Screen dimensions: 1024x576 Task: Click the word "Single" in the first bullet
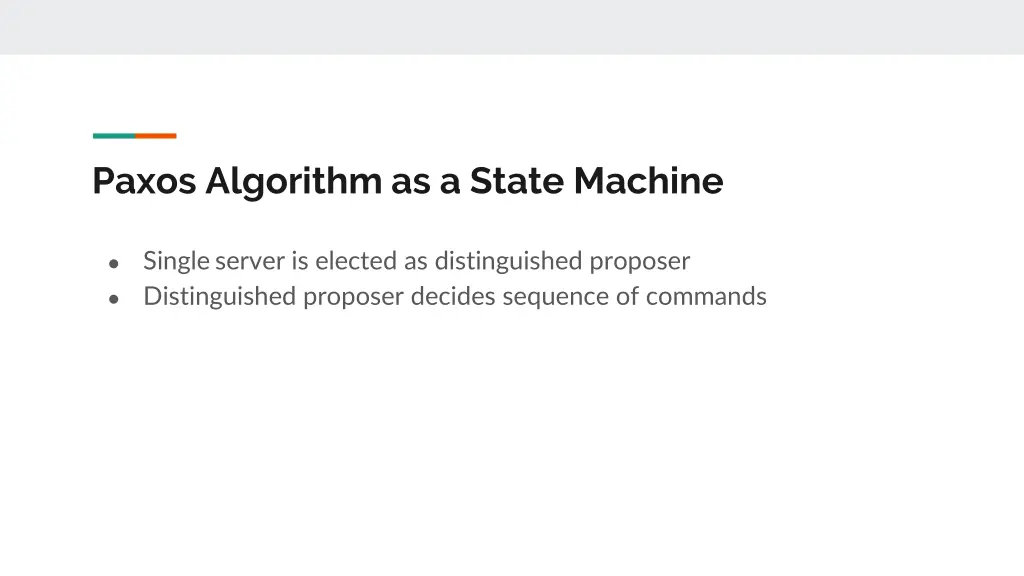click(176, 261)
